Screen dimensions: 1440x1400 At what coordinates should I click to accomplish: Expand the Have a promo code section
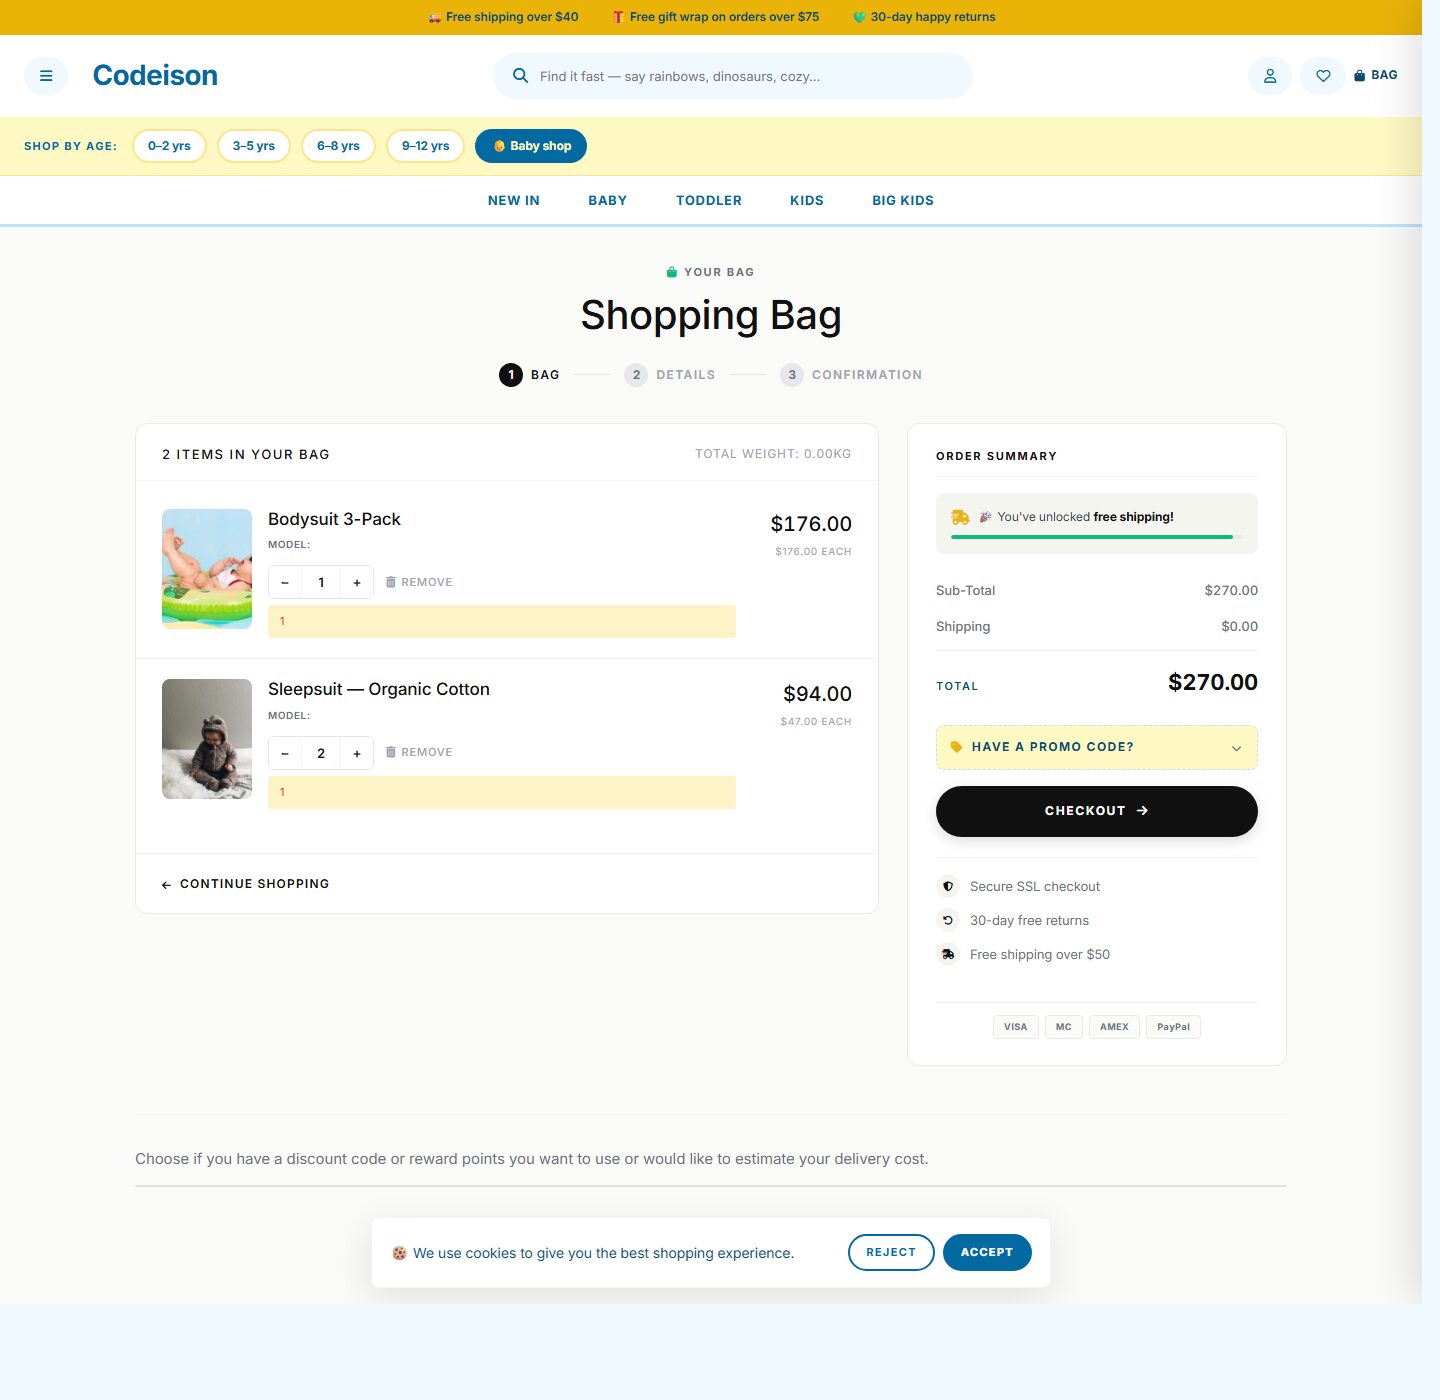[x=1096, y=747]
